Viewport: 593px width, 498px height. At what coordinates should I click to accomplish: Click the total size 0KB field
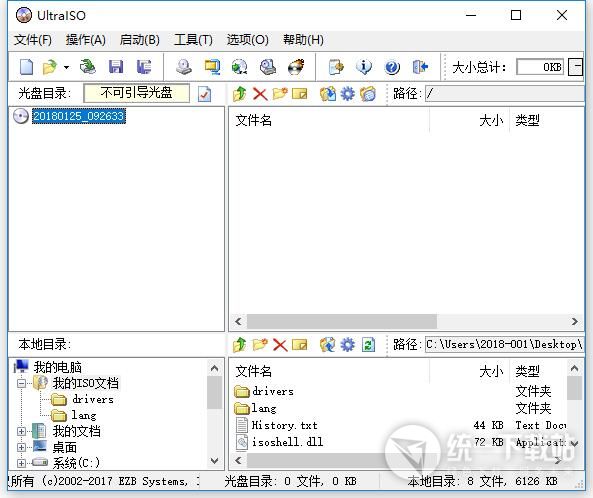coord(540,67)
